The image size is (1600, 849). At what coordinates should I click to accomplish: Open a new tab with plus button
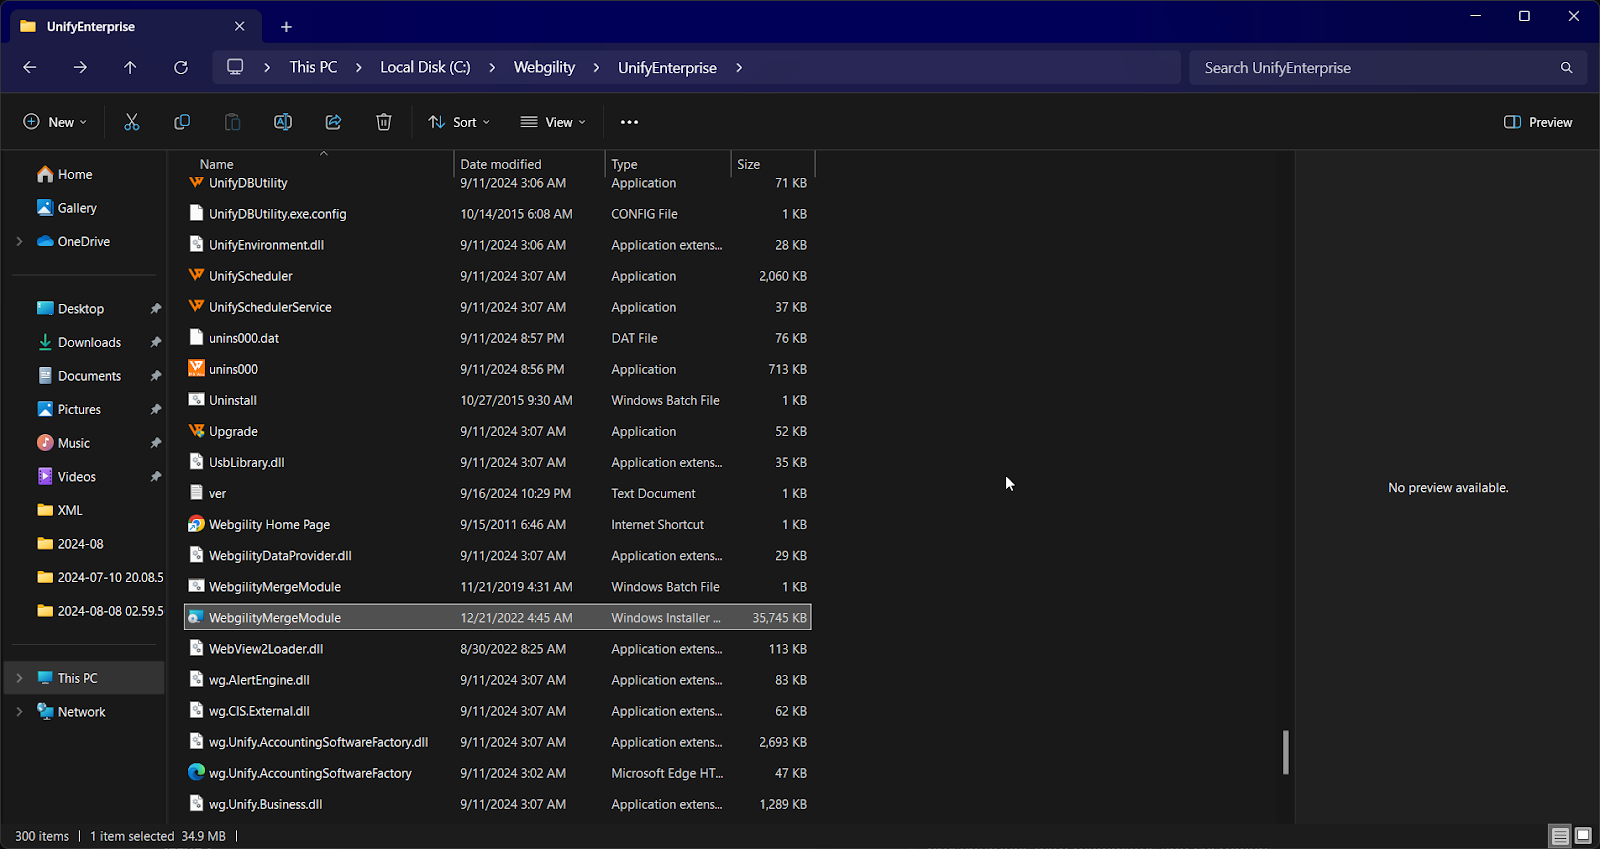pyautogui.click(x=286, y=27)
